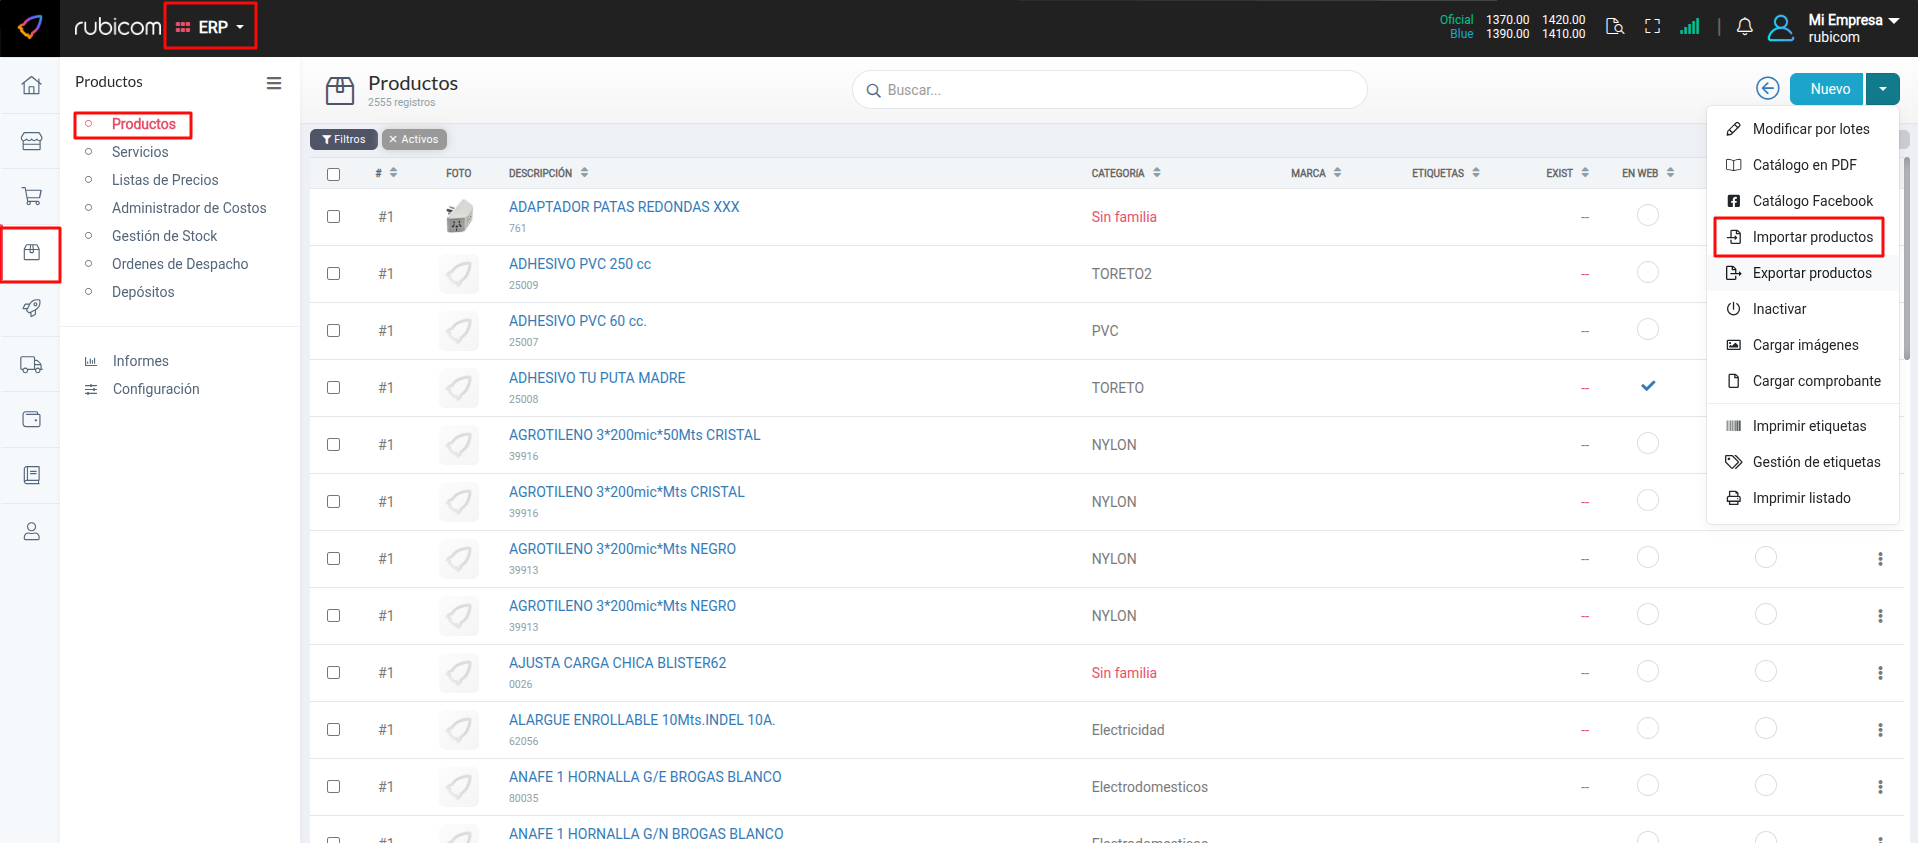Select Importar productos from the menu
1918x843 pixels.
[x=1811, y=237]
